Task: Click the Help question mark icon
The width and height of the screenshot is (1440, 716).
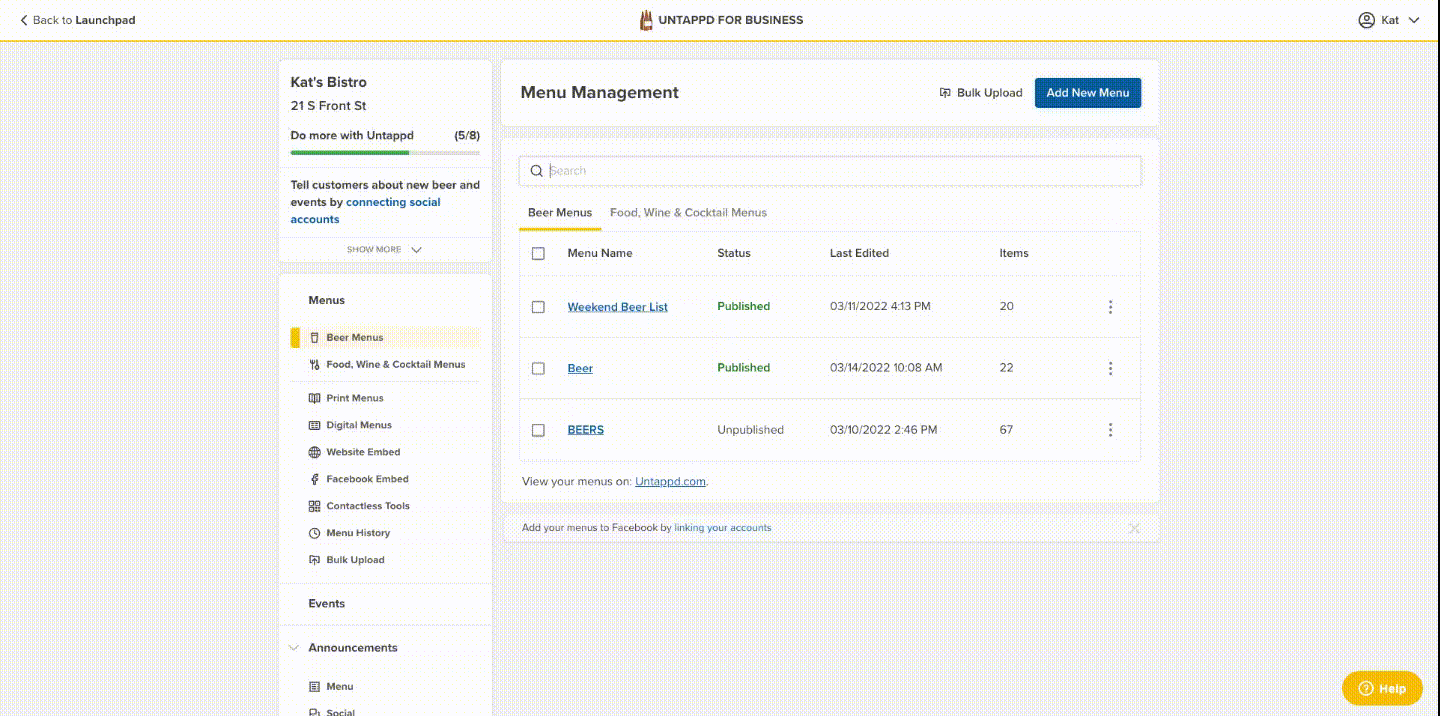Action: [x=1366, y=688]
